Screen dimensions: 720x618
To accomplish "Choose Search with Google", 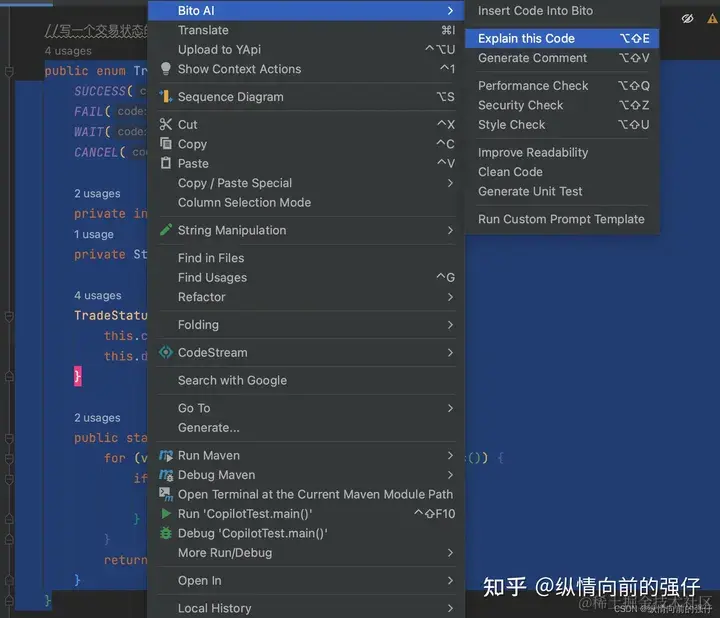I will (306, 380).
